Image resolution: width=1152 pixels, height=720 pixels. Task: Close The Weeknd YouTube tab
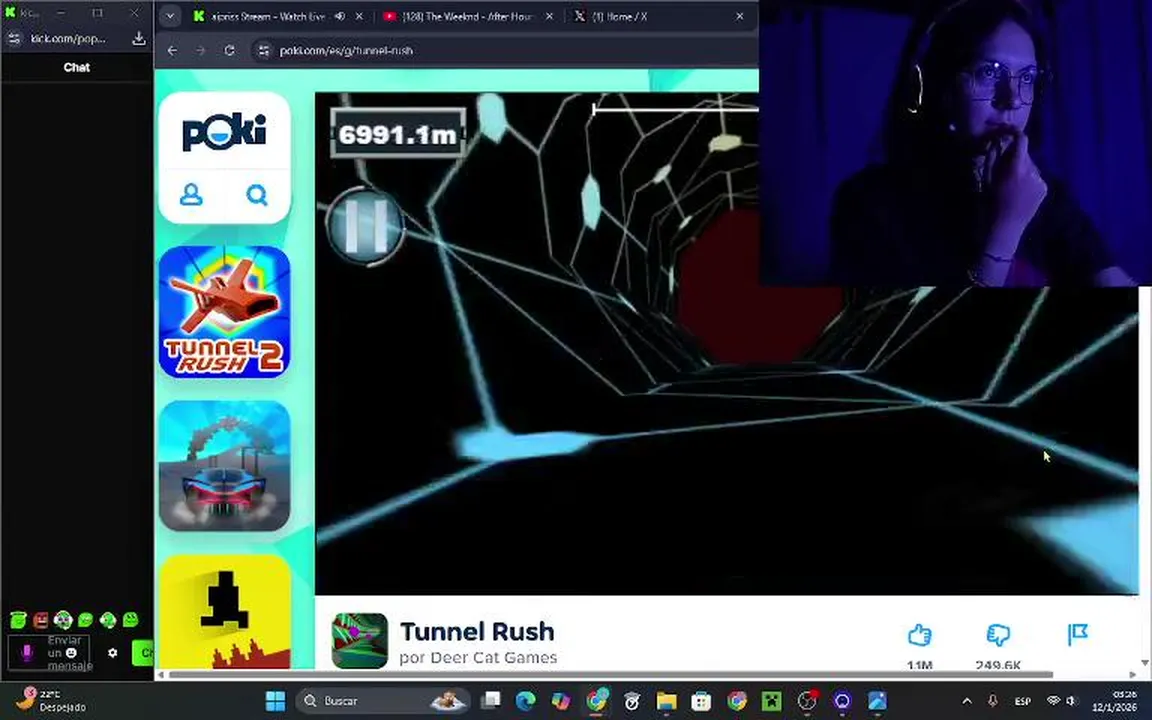click(x=549, y=16)
